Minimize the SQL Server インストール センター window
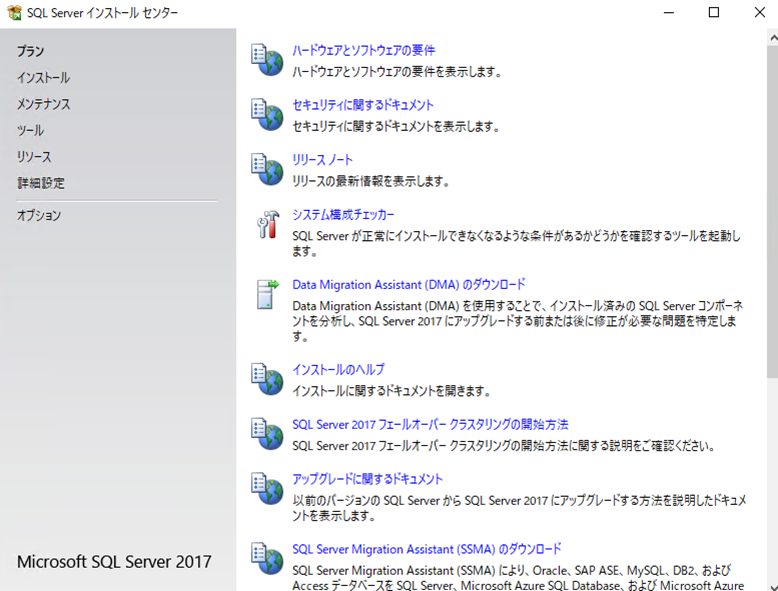The height and width of the screenshot is (591, 778). (x=669, y=12)
